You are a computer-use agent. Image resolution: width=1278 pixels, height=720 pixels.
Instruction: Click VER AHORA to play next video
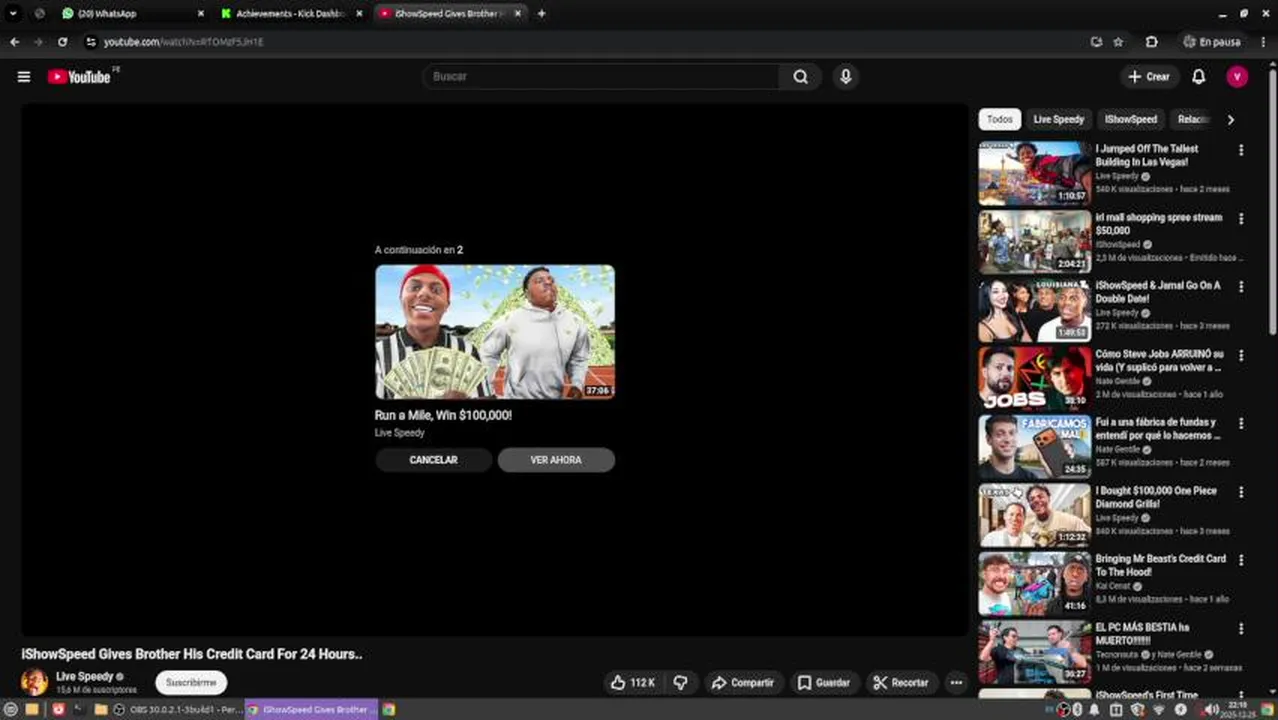coord(556,460)
